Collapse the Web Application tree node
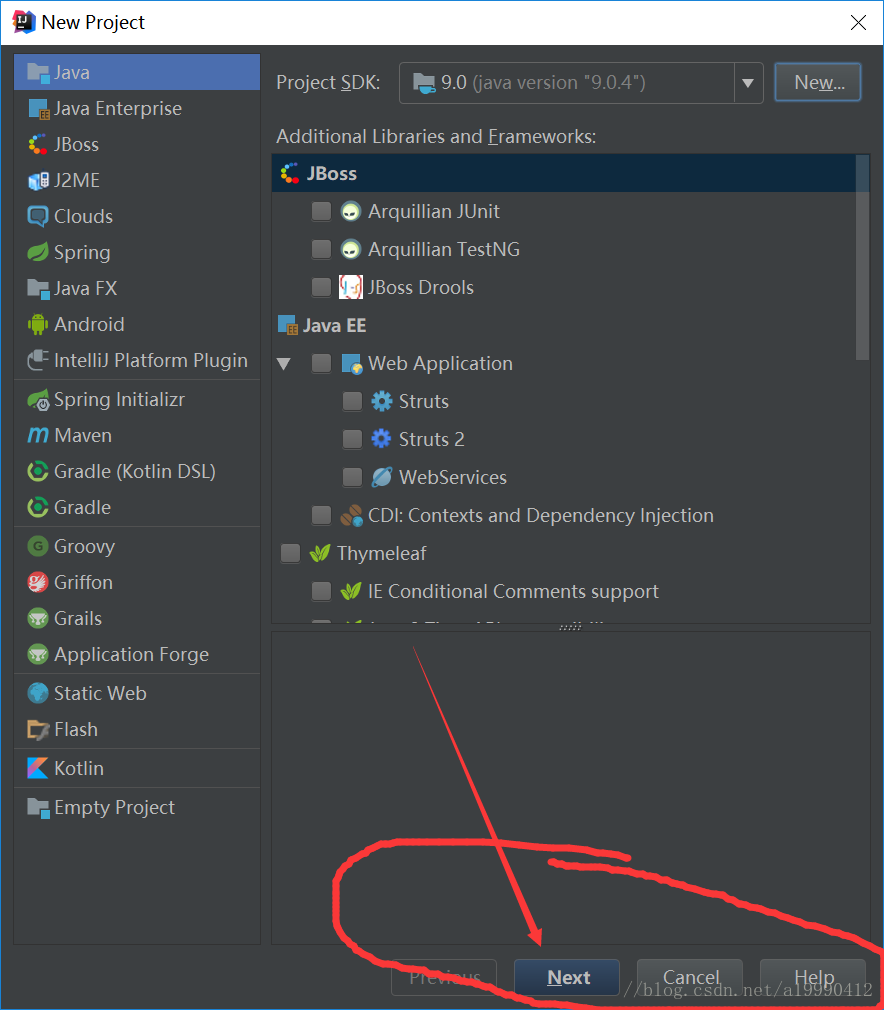Viewport: 884px width, 1010px height. point(283,364)
